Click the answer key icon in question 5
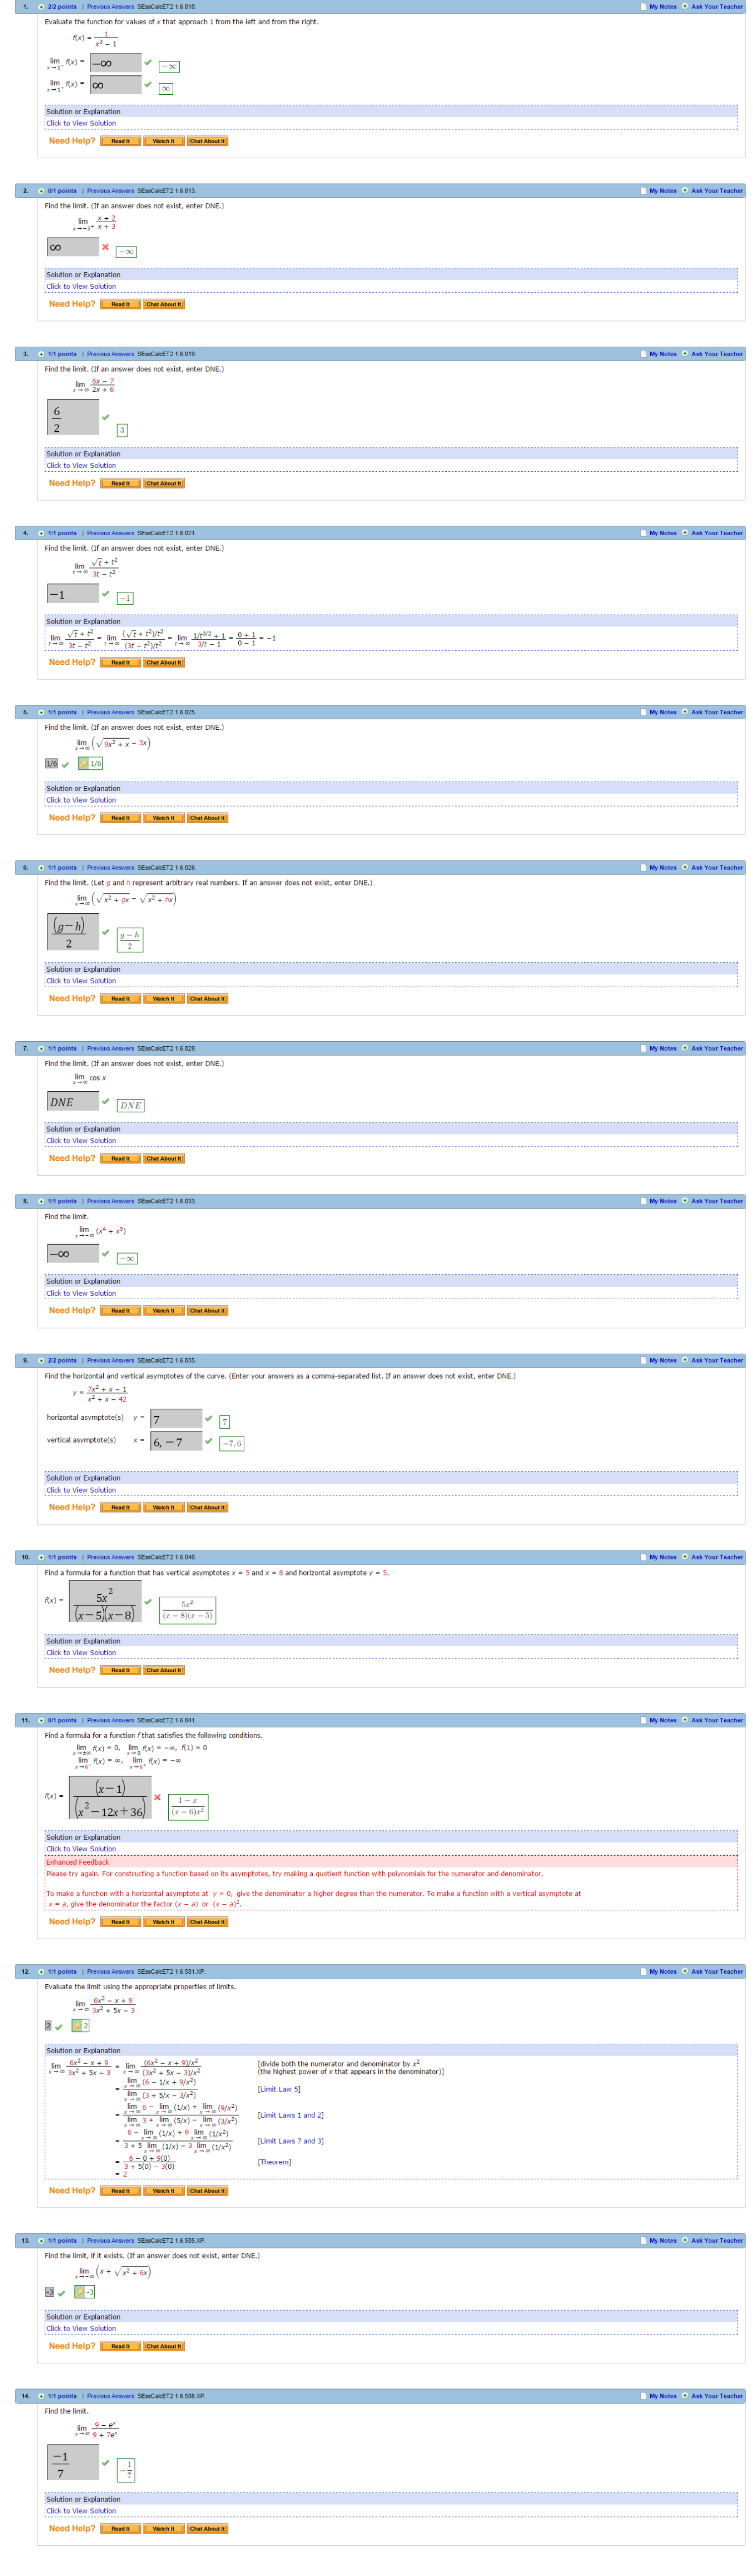 [x=84, y=764]
